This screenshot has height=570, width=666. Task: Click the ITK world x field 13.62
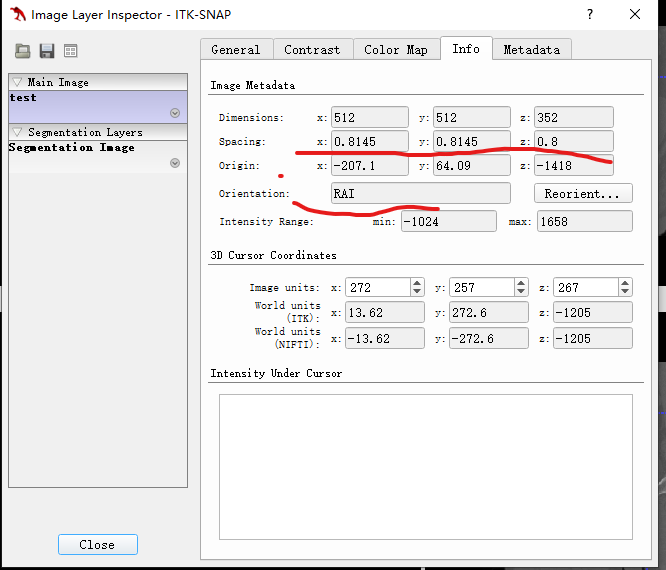pyautogui.click(x=384, y=313)
